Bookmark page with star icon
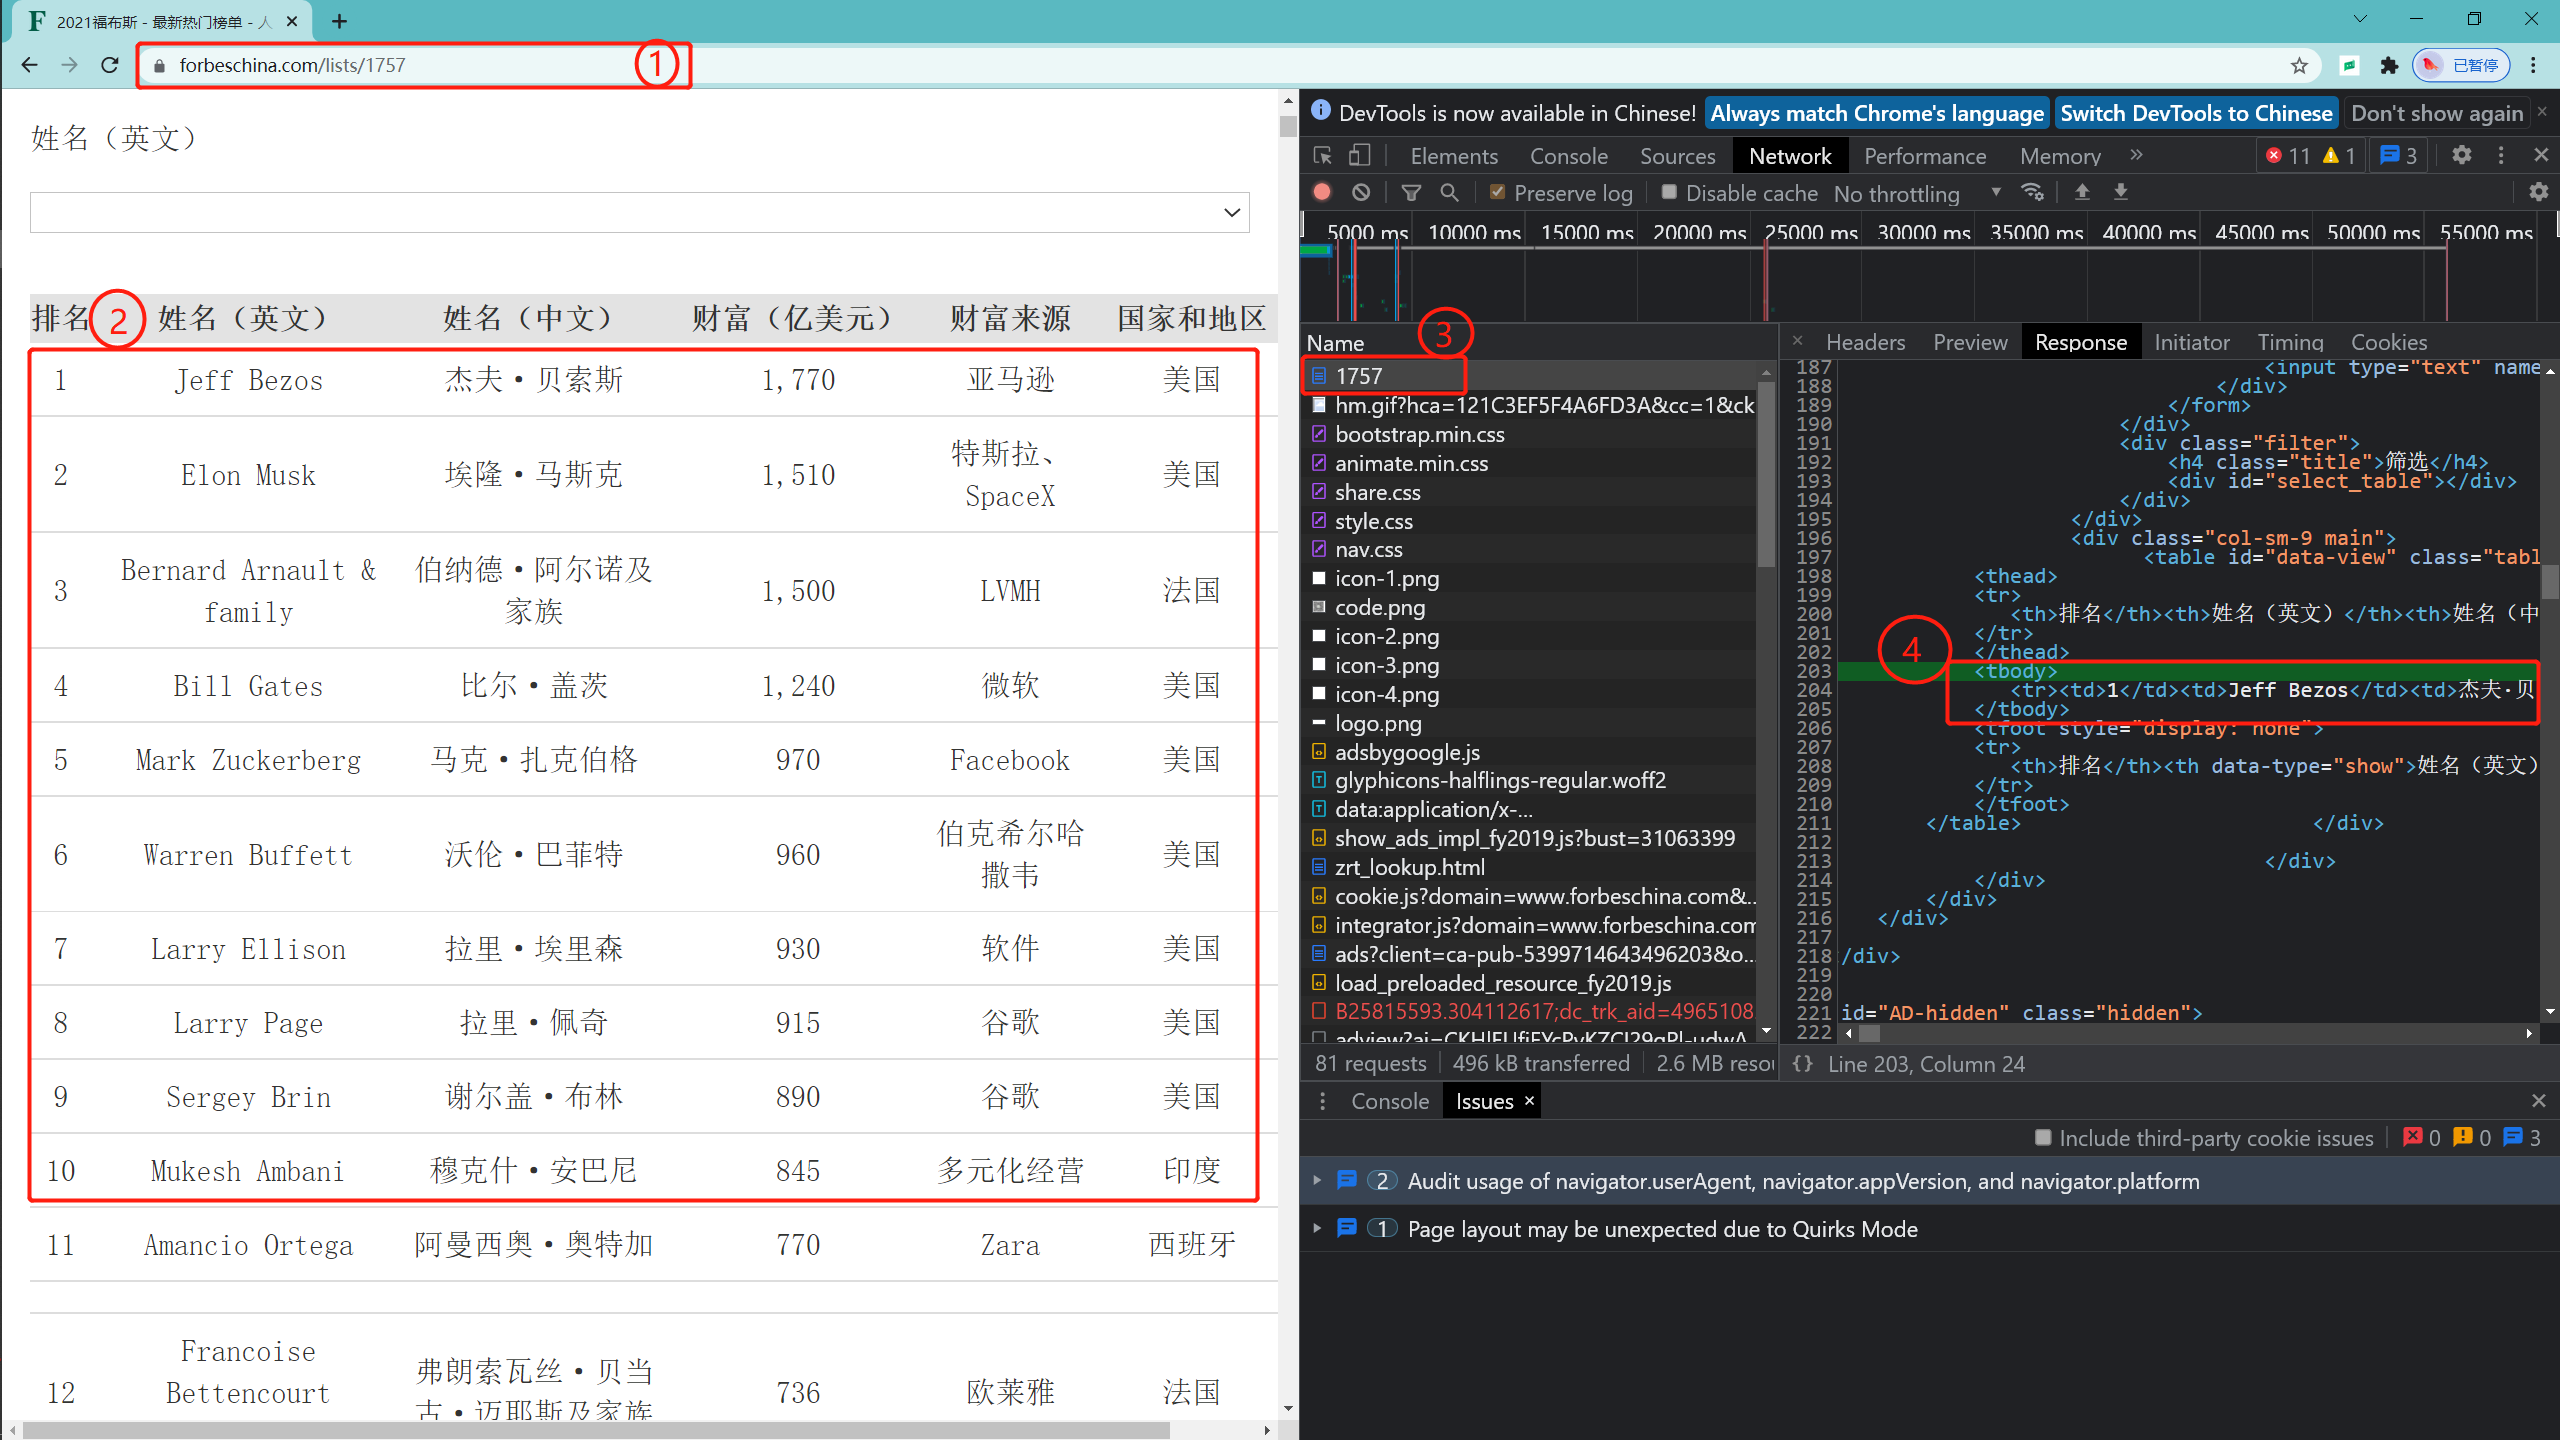 coord(2299,65)
